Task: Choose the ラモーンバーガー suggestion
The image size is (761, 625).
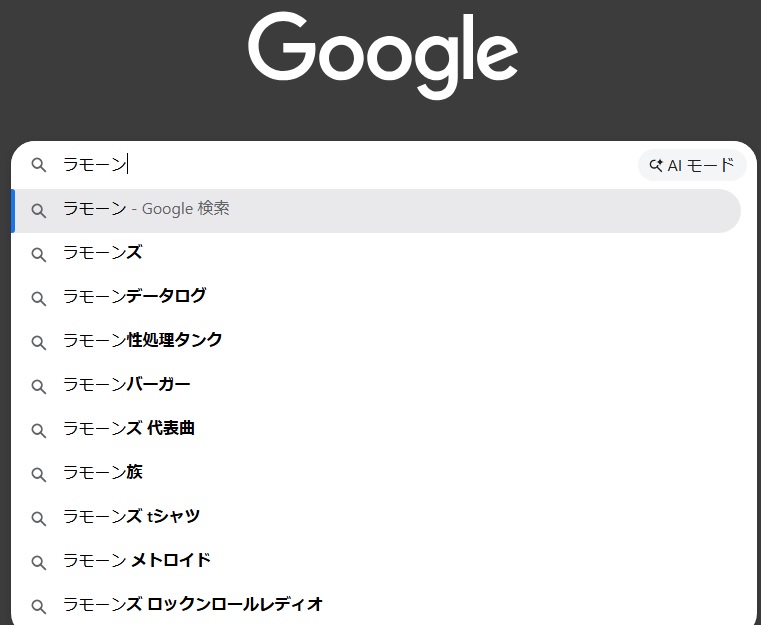Action: point(126,386)
